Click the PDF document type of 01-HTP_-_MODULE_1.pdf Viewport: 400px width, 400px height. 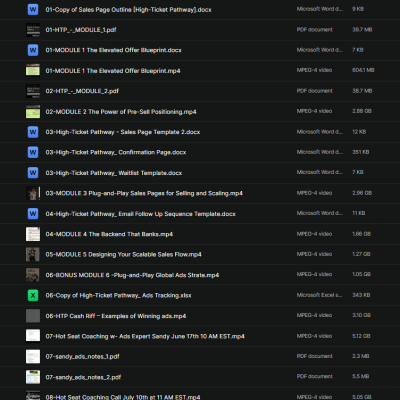[315, 30]
